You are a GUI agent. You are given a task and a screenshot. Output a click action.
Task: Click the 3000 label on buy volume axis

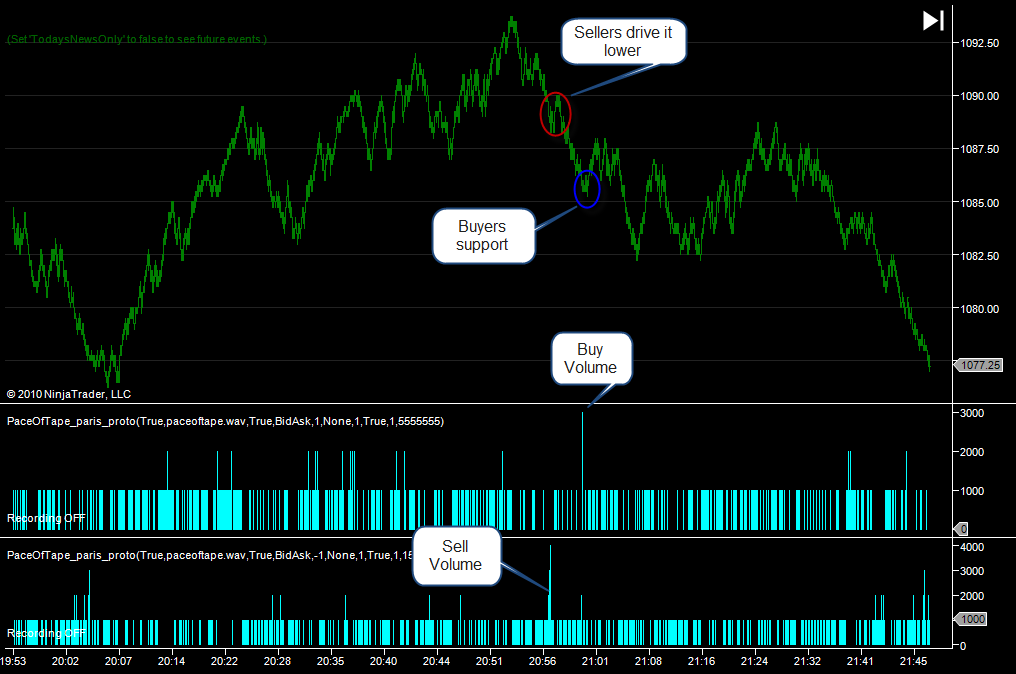[x=972, y=413]
